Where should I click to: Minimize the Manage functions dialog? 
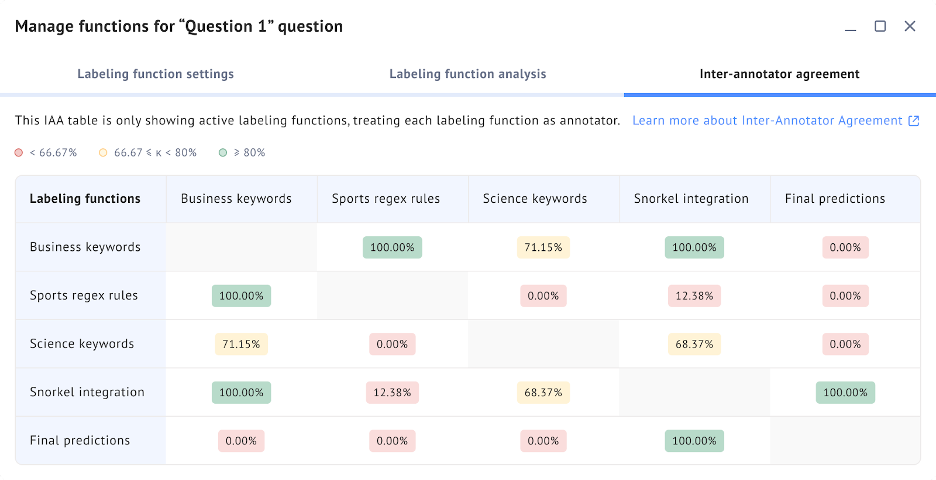pos(850,27)
